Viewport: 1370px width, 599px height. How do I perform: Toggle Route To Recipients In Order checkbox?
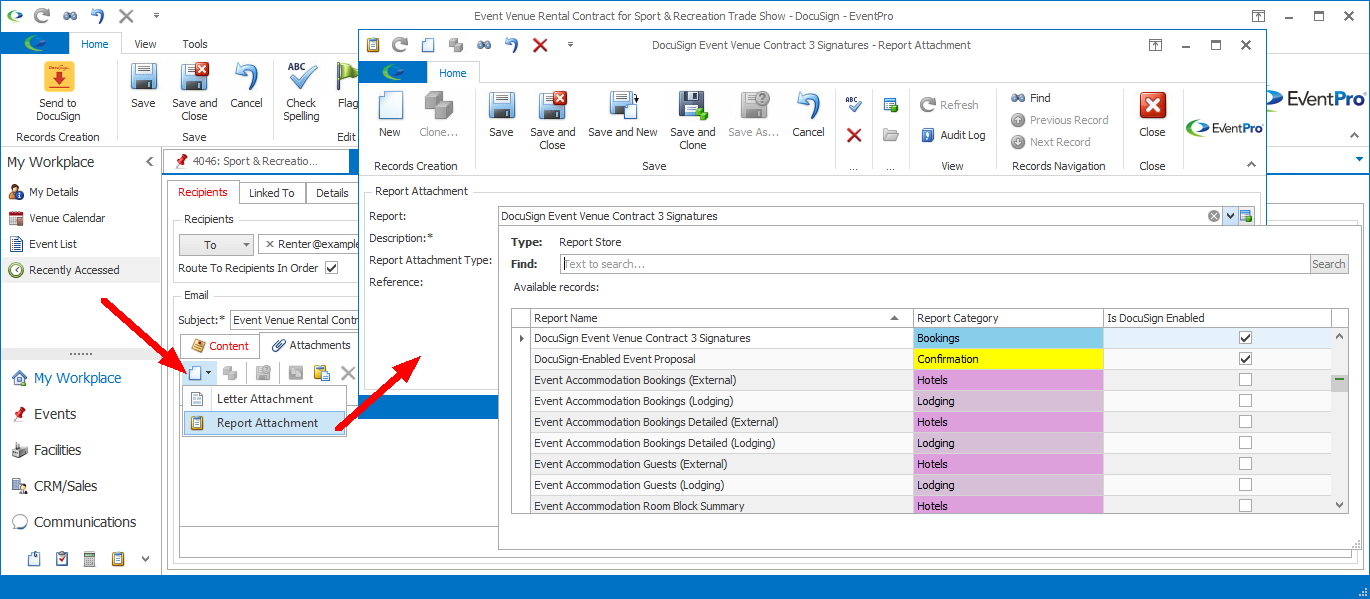tap(332, 268)
